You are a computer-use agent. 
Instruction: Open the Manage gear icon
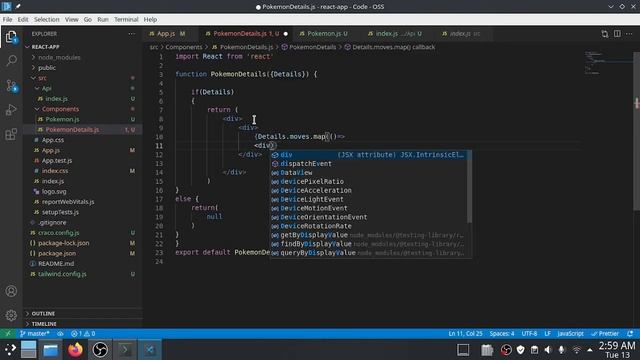tap(11, 315)
